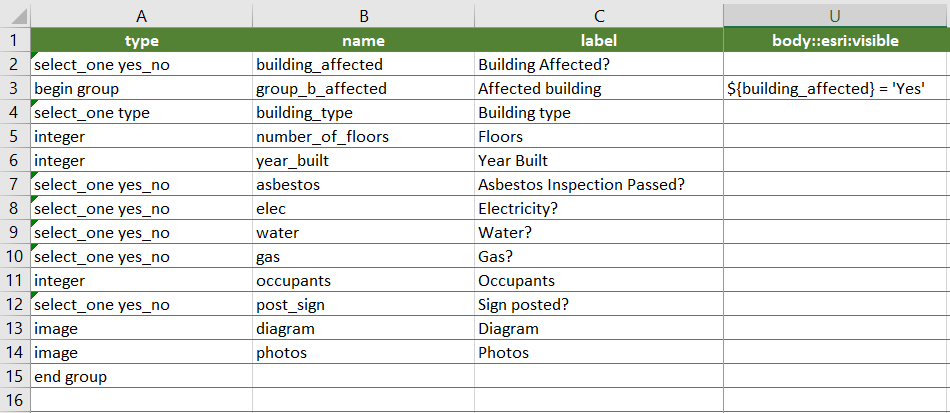Screen dimensions: 950x413
Task: Click the green "type" header cell
Action: click(141, 41)
